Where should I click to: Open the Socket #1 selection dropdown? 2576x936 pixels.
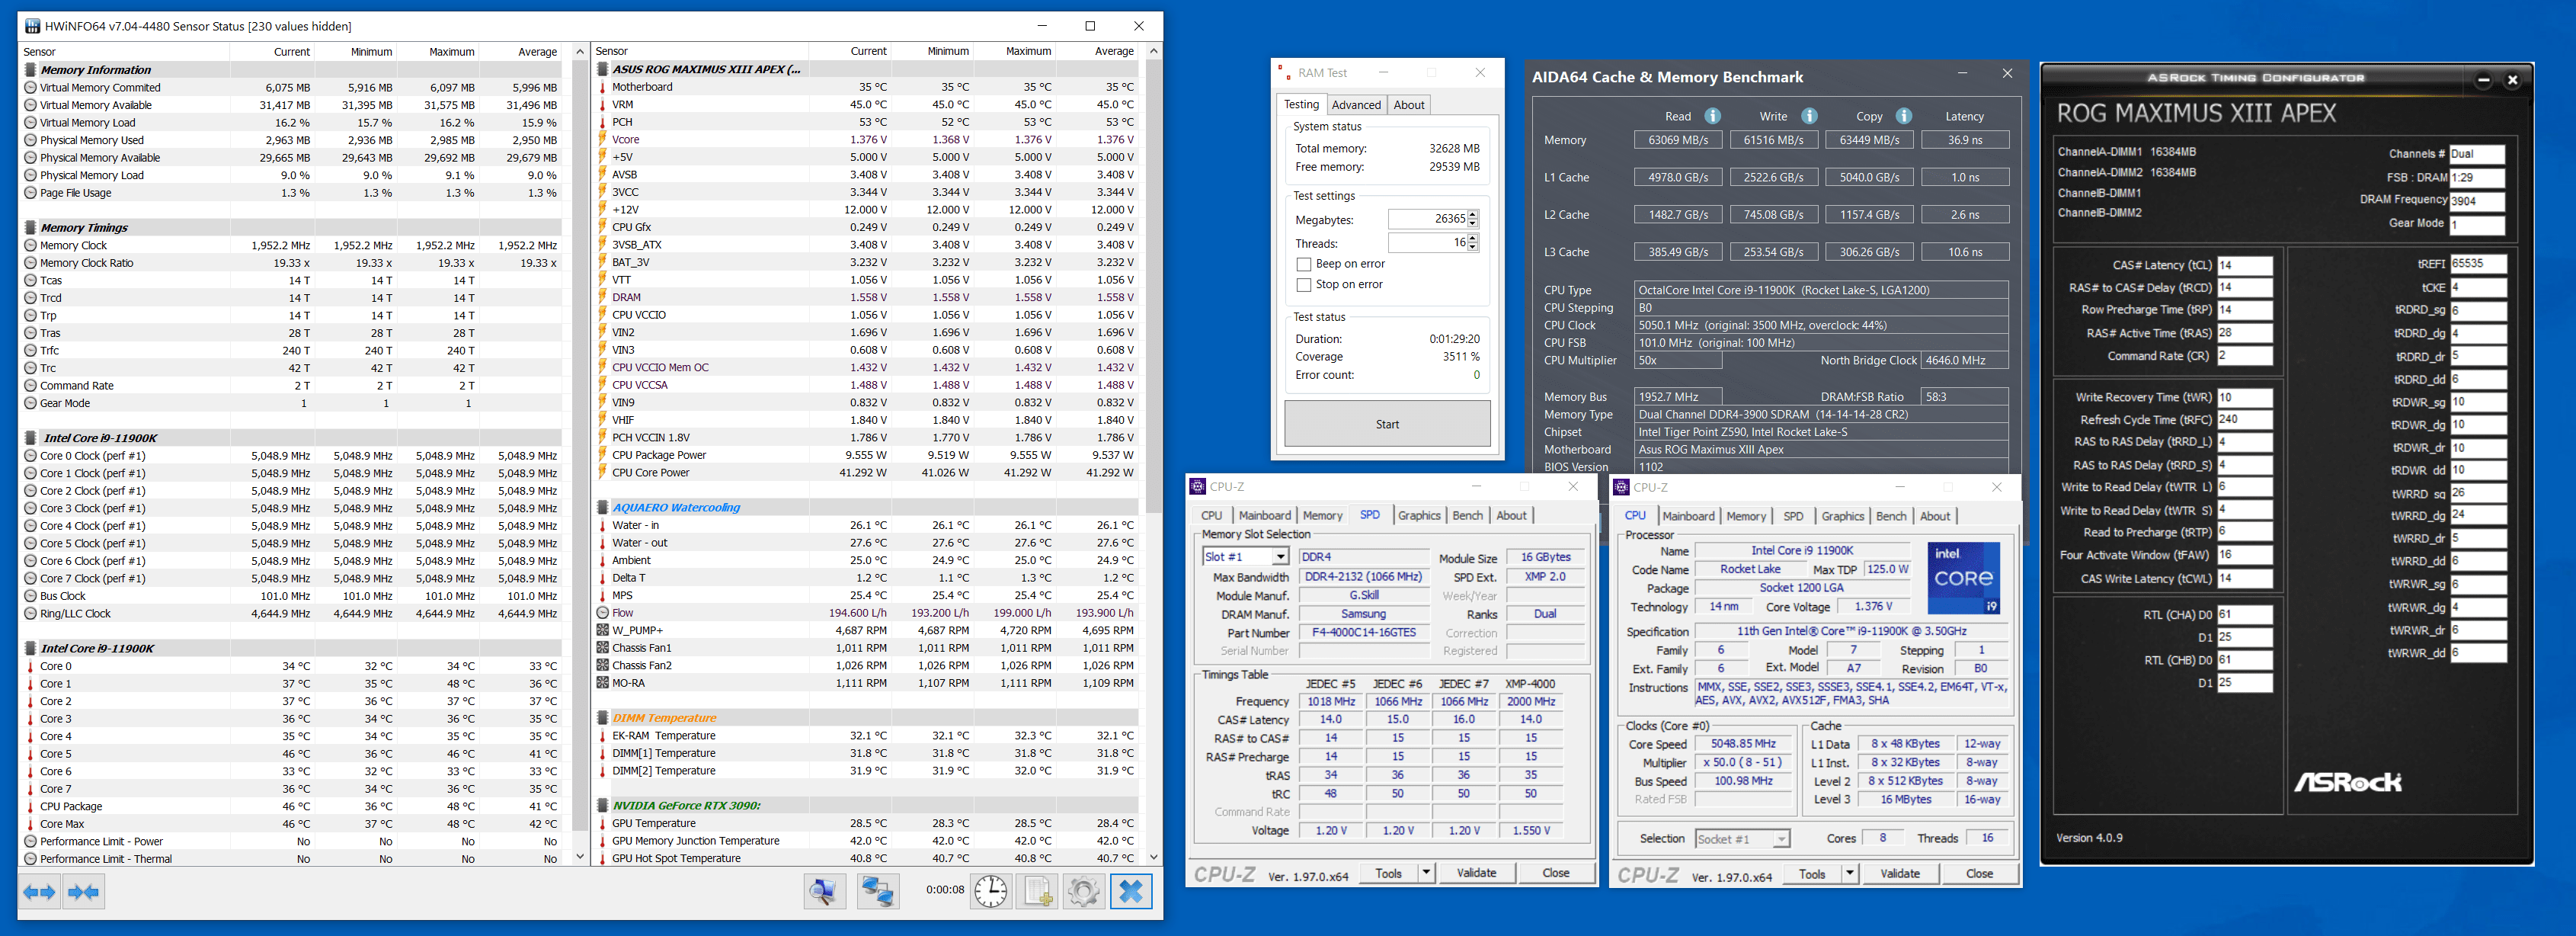click(x=1781, y=839)
